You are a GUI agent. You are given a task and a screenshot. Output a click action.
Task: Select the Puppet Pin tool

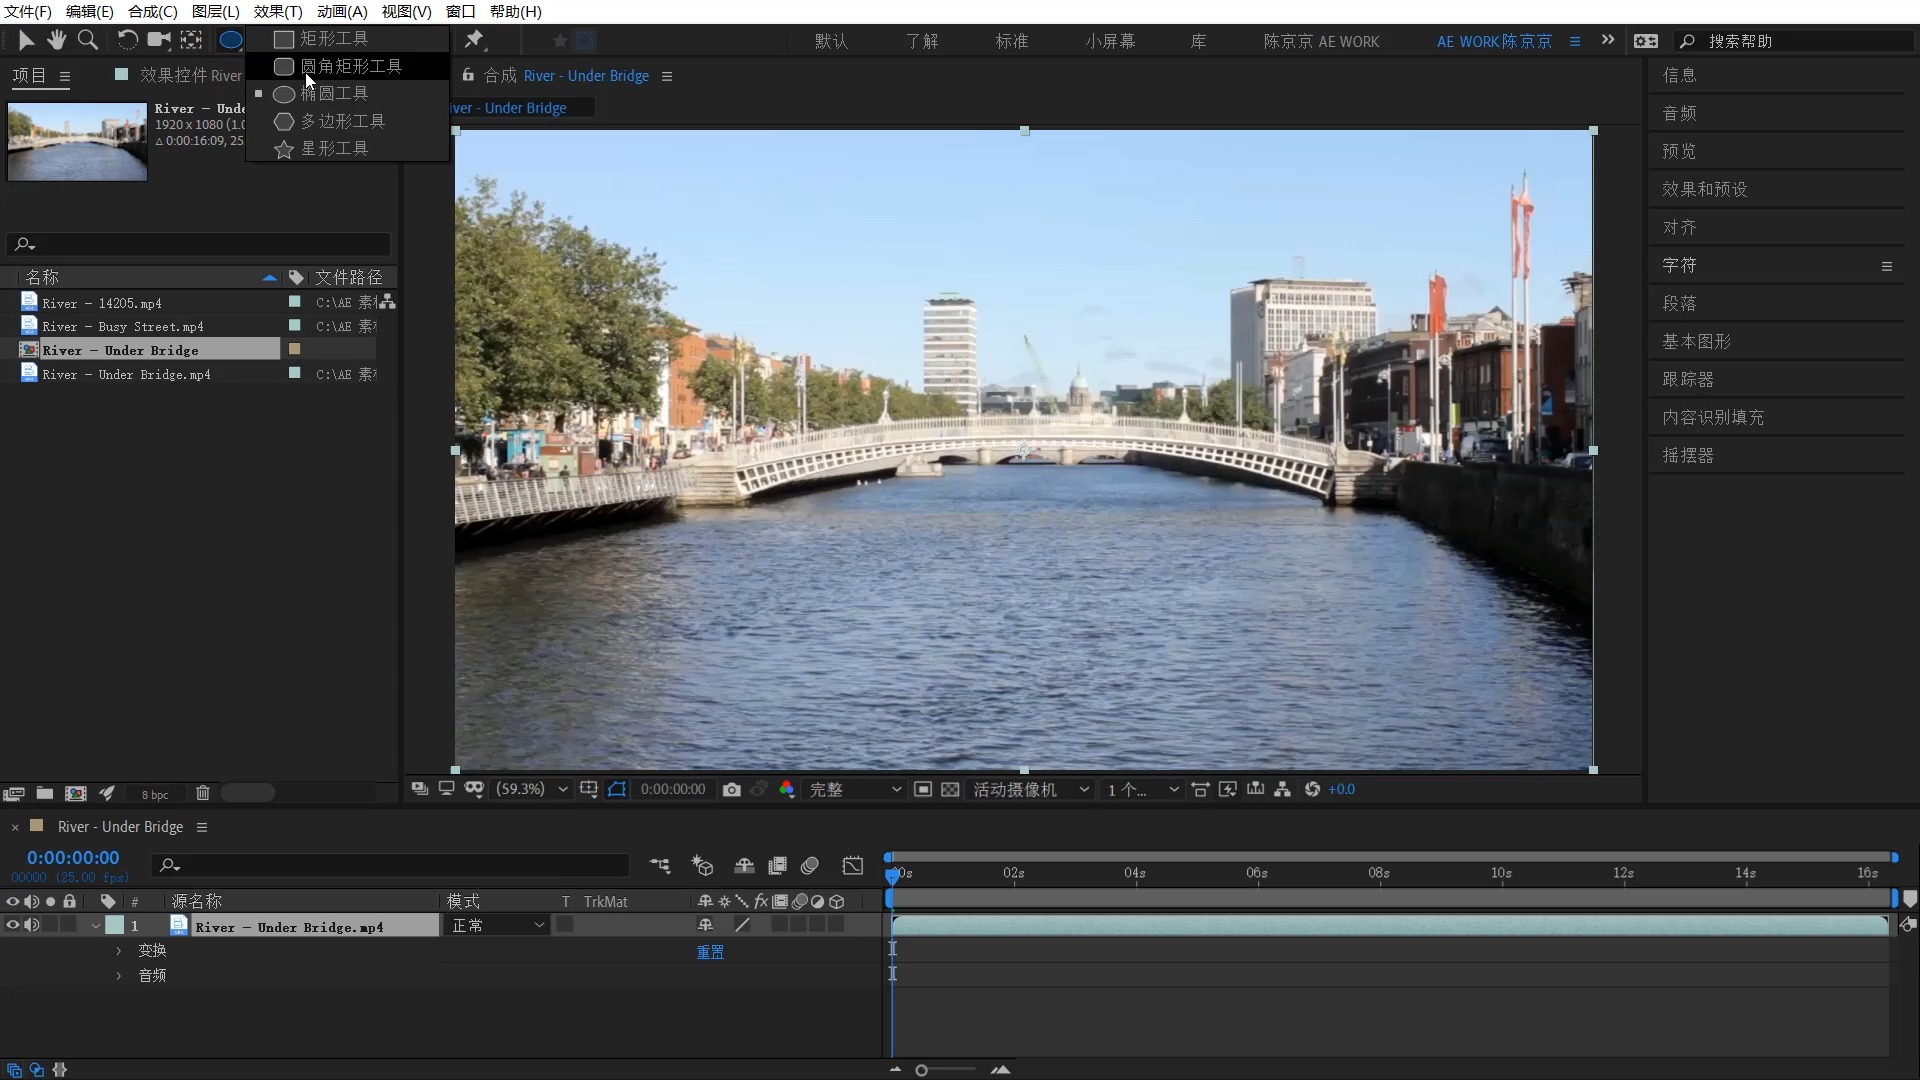tap(474, 40)
